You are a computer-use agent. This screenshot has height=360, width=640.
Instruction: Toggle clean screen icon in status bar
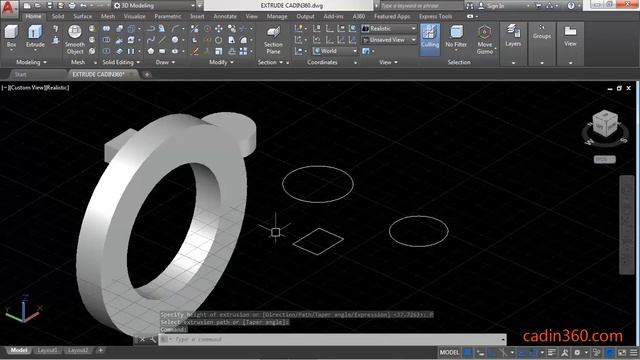click(x=622, y=352)
